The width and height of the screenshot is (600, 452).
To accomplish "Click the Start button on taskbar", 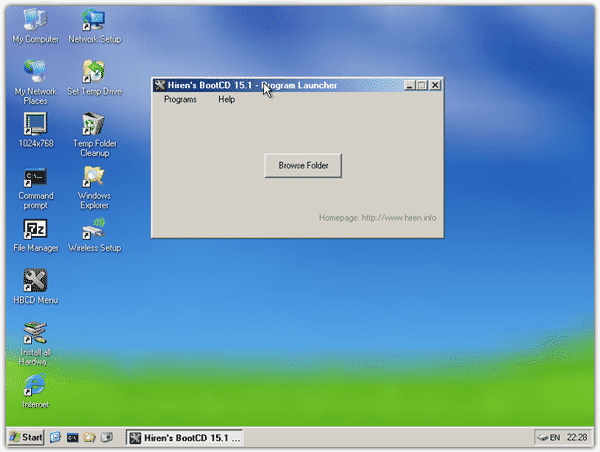I will pos(26,437).
